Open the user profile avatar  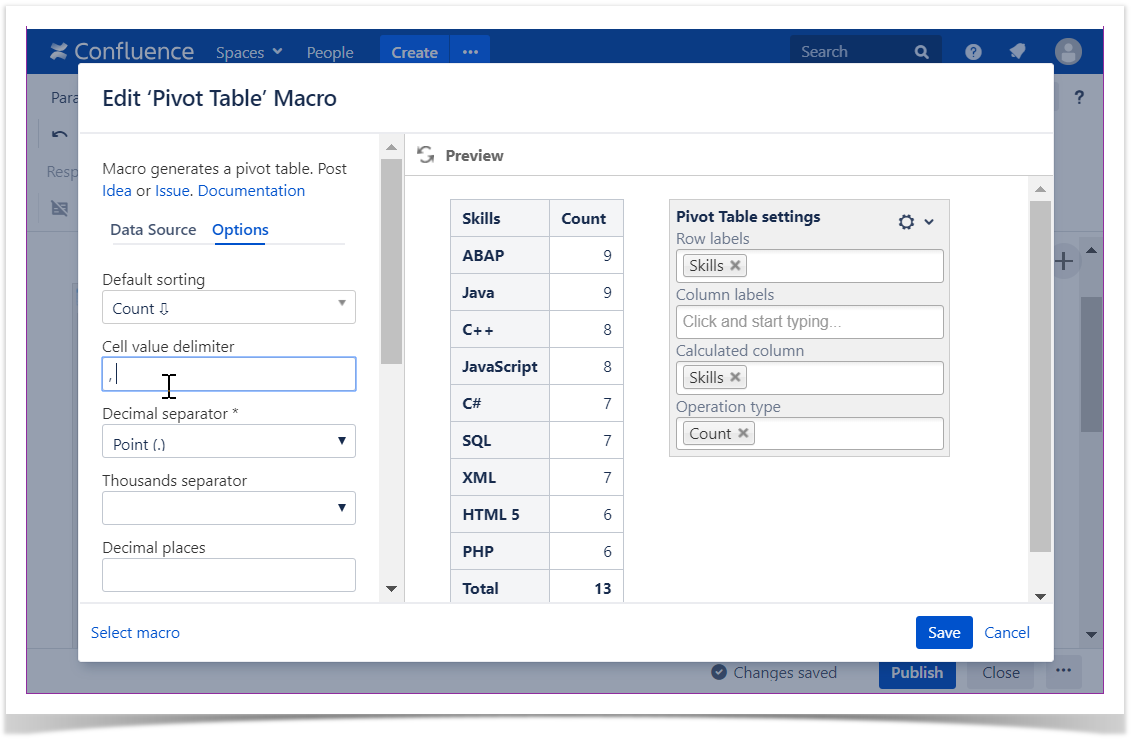[1068, 52]
